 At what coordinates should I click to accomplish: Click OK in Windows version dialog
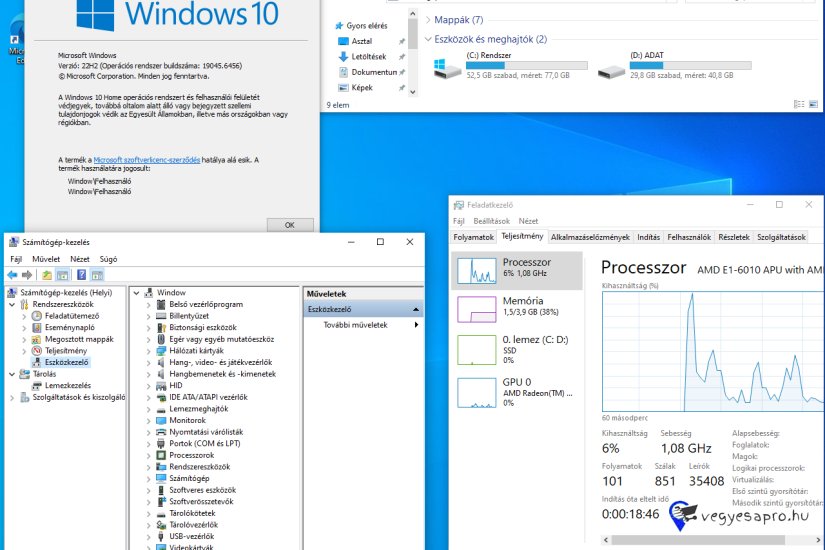(x=290, y=225)
